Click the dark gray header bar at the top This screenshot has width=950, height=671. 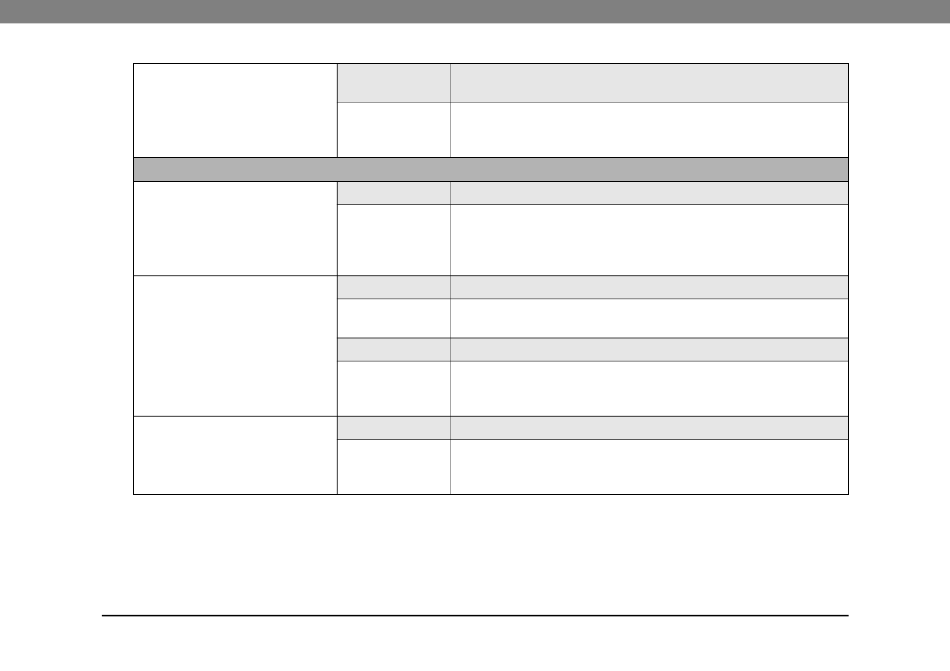[x=475, y=12]
